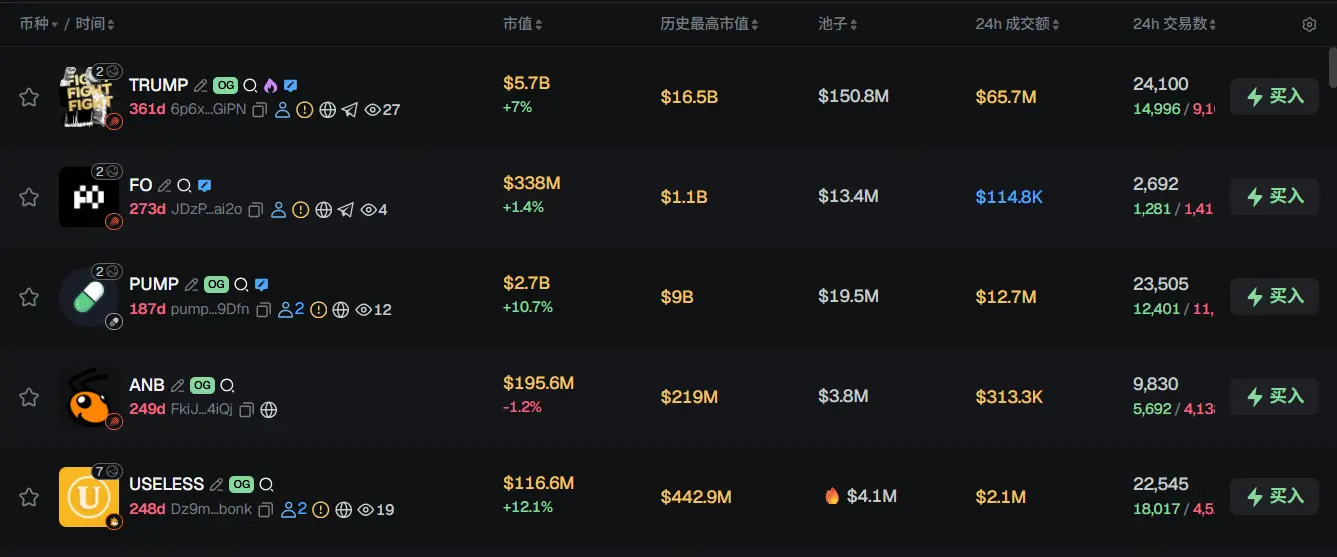The height and width of the screenshot is (557, 1337).
Task: Sort by 市值 column header
Action: point(523,24)
